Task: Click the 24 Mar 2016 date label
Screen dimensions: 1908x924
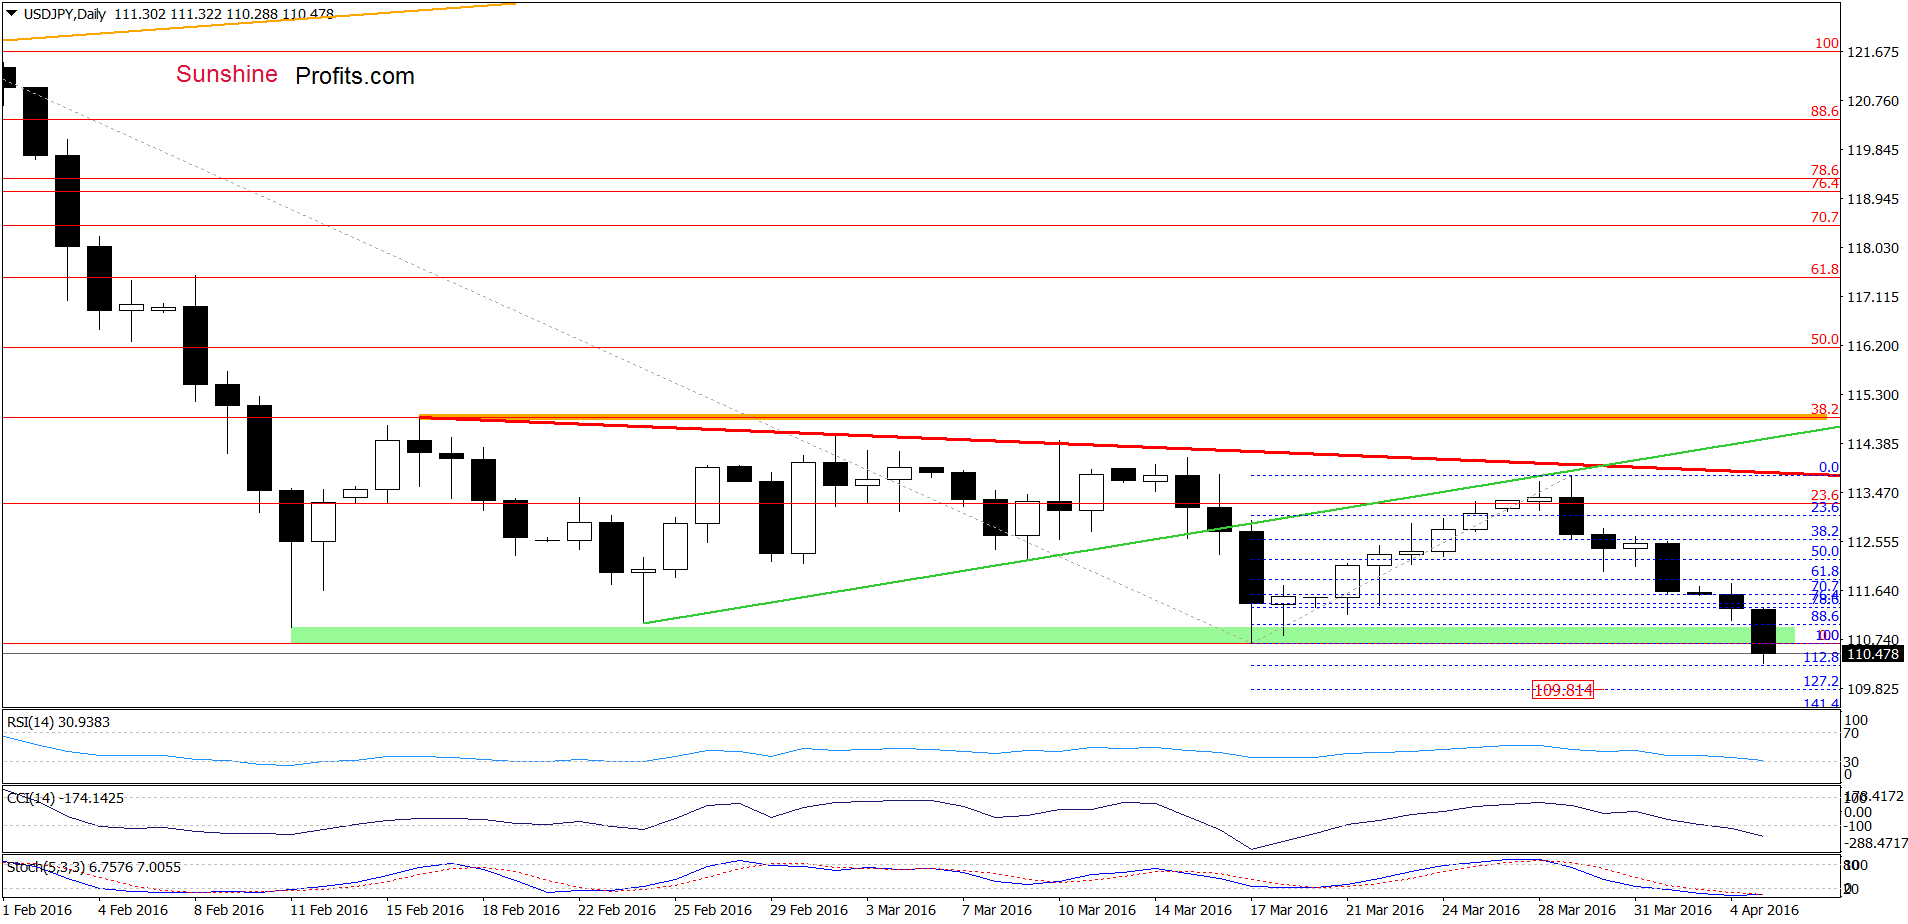Action: point(1481,910)
